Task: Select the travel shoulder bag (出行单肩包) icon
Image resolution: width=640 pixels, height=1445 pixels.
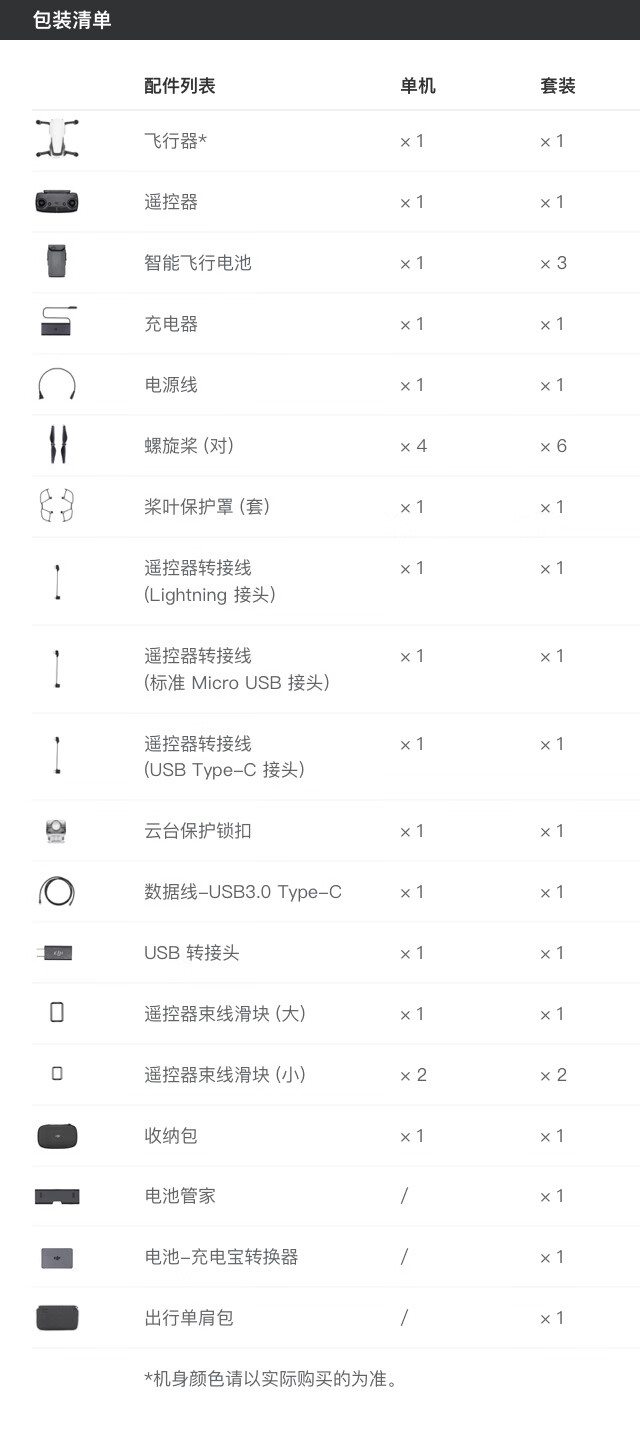Action: 57,1318
